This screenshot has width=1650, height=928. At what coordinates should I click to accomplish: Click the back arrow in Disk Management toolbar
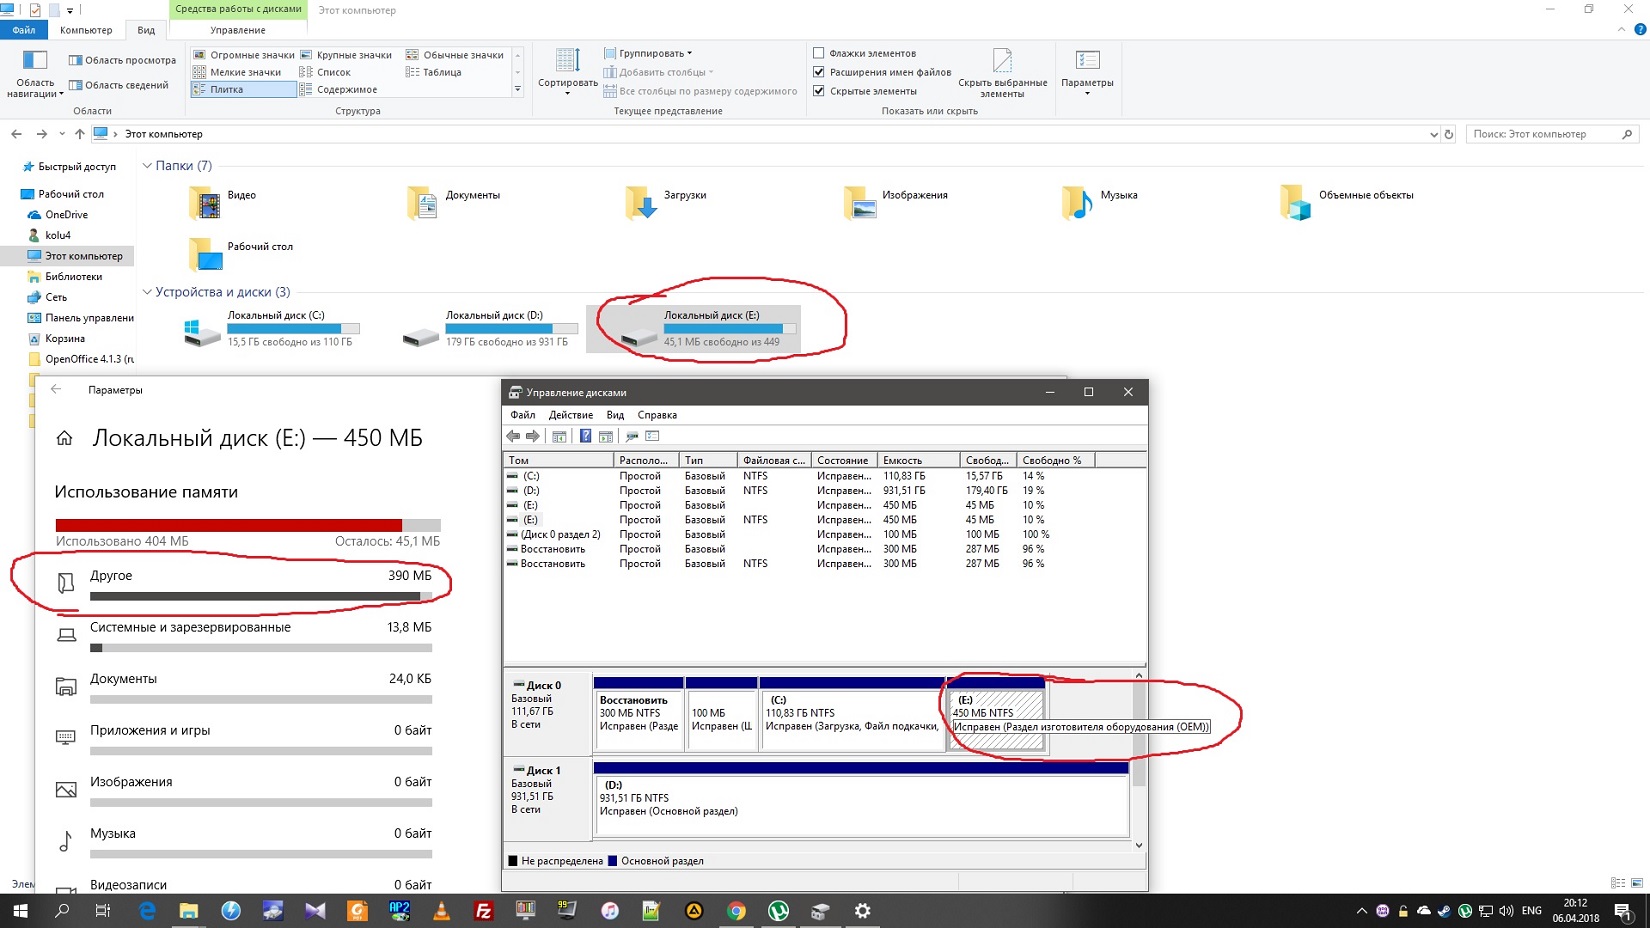(x=513, y=436)
